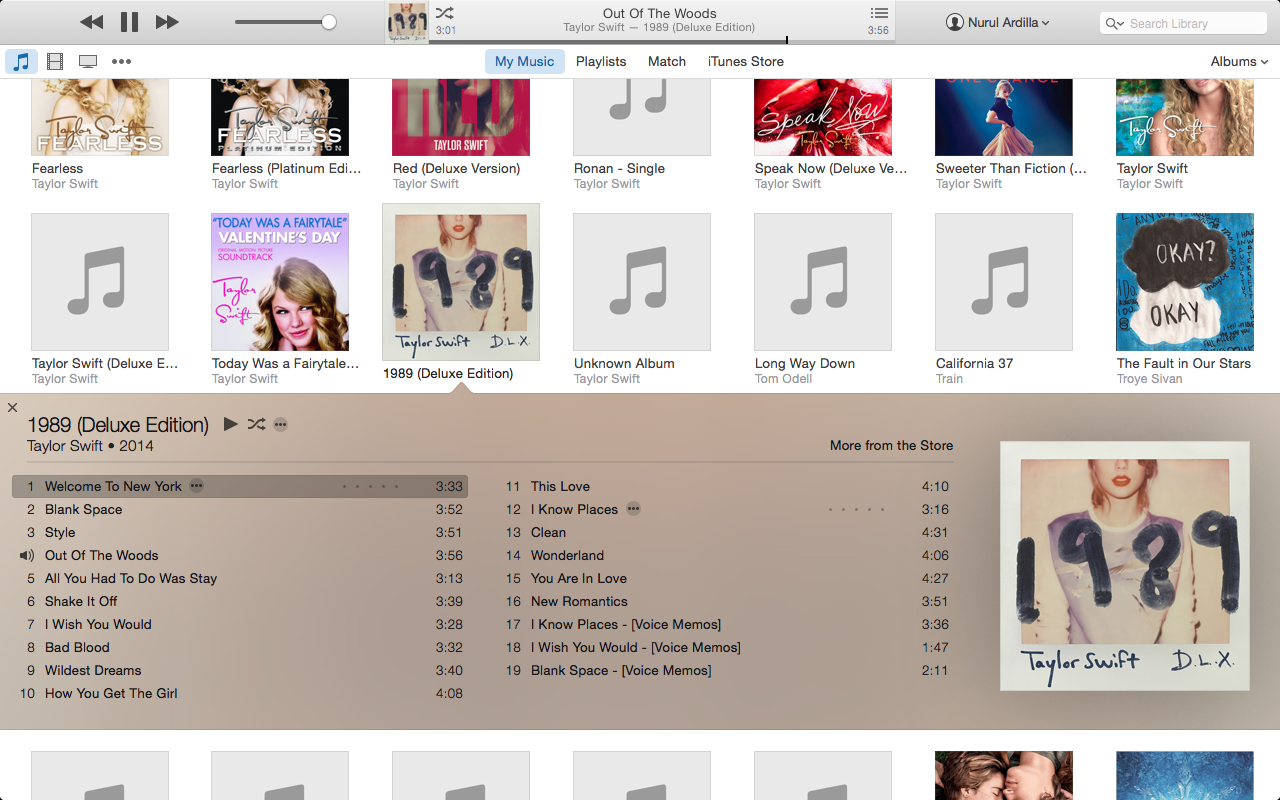The width and height of the screenshot is (1280, 800).
Task: Select the Wildest Dreams track
Action: point(240,670)
